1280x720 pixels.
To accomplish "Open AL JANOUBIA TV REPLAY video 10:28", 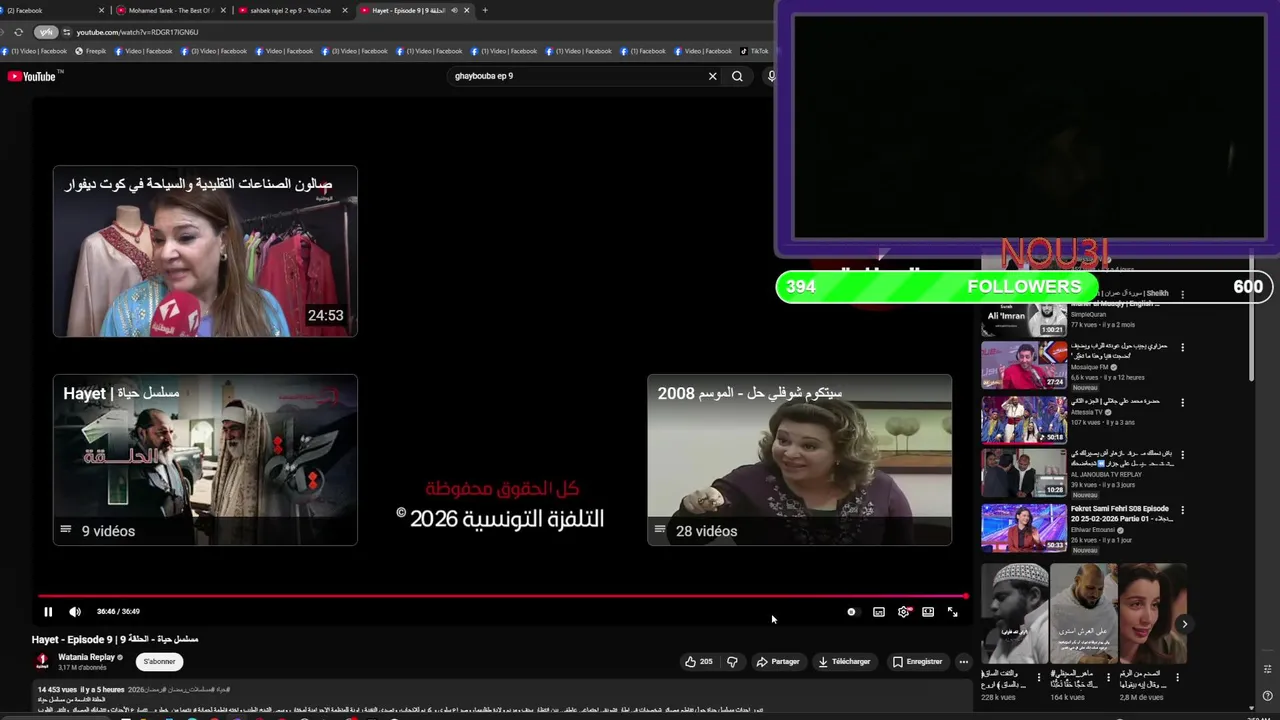I will pyautogui.click(x=1023, y=473).
